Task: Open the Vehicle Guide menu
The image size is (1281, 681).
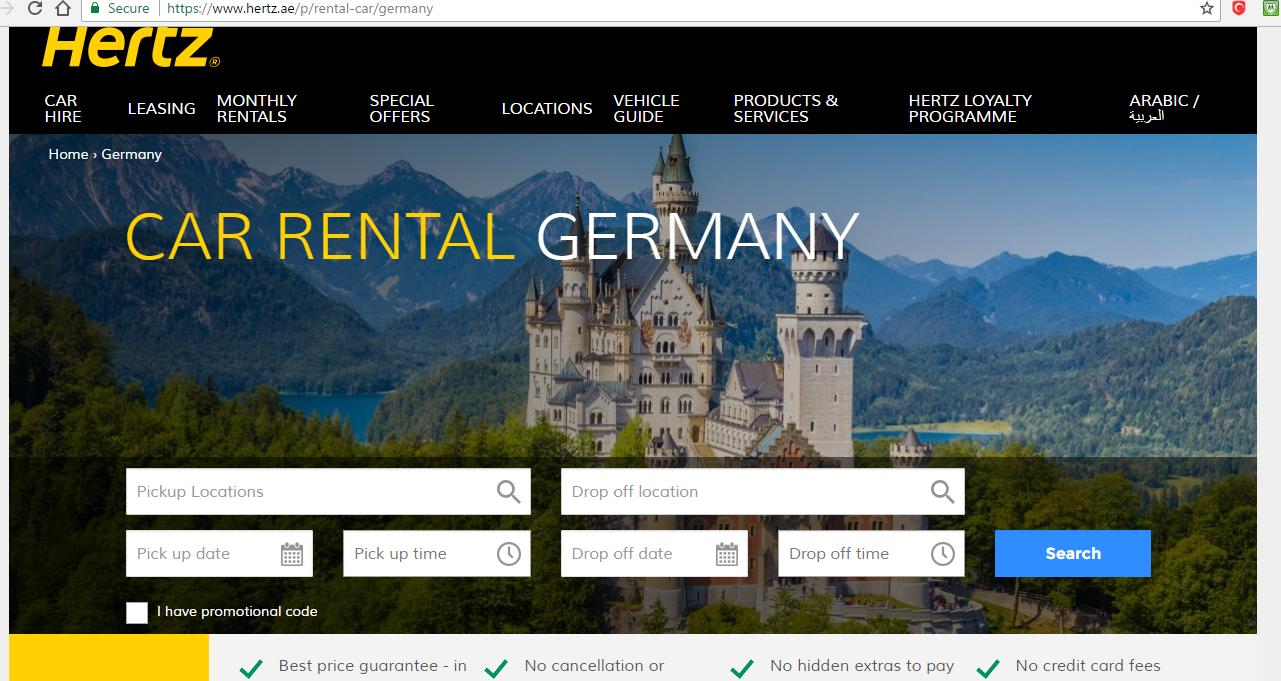Action: click(646, 108)
